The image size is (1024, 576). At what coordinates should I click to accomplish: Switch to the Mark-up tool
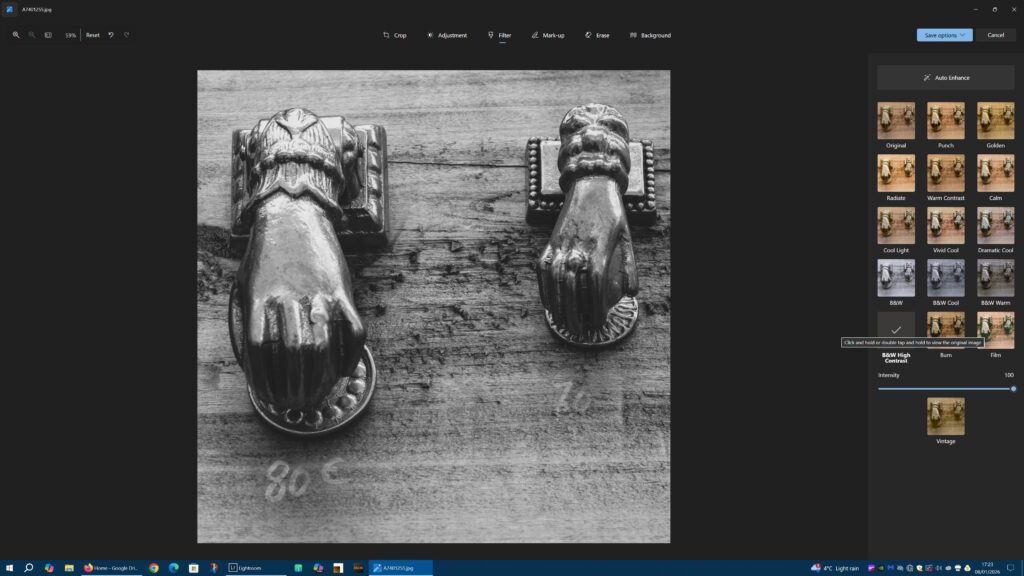(547, 35)
